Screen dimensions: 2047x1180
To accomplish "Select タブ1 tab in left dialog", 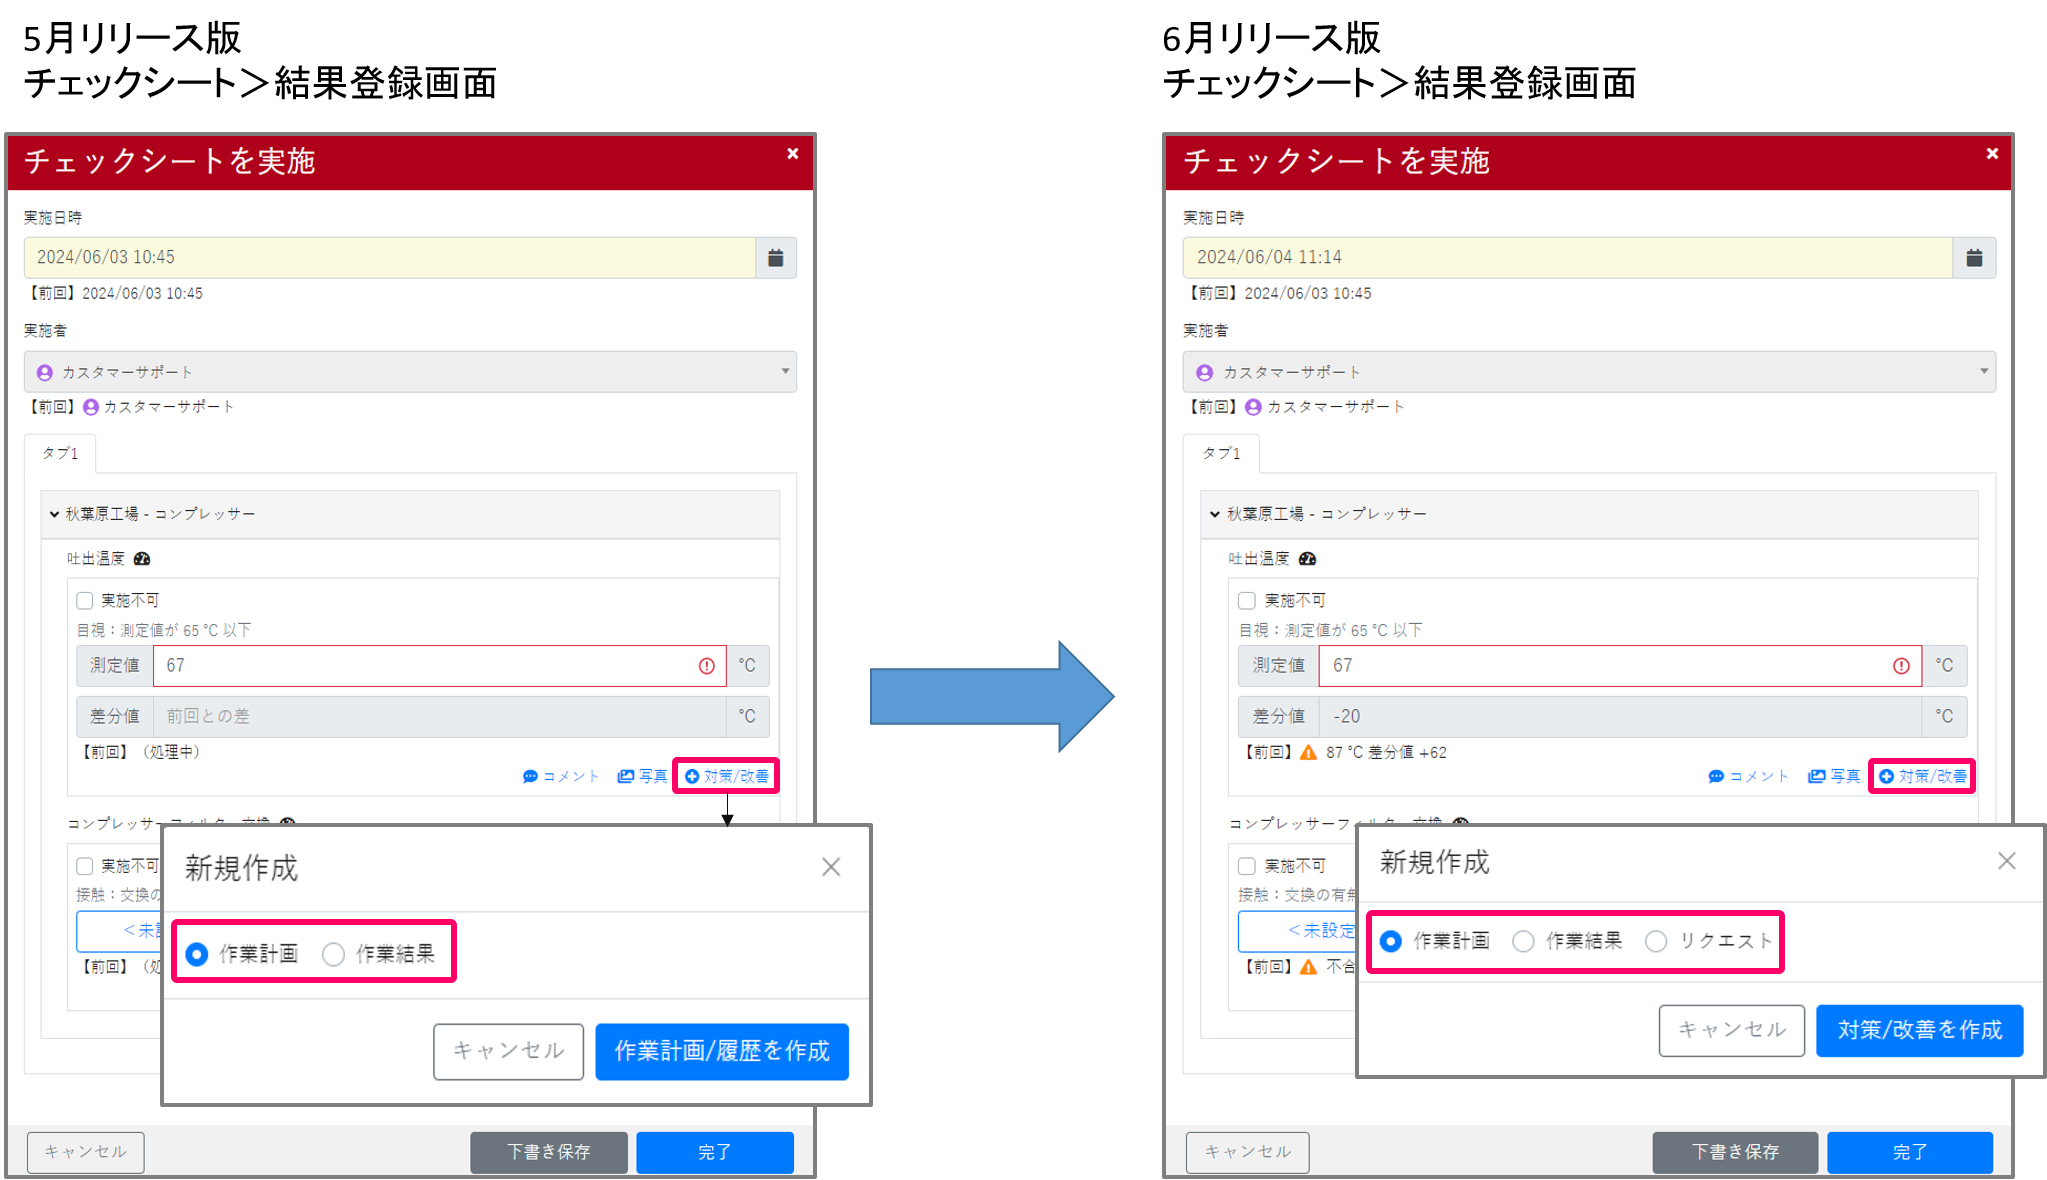I will click(60, 453).
